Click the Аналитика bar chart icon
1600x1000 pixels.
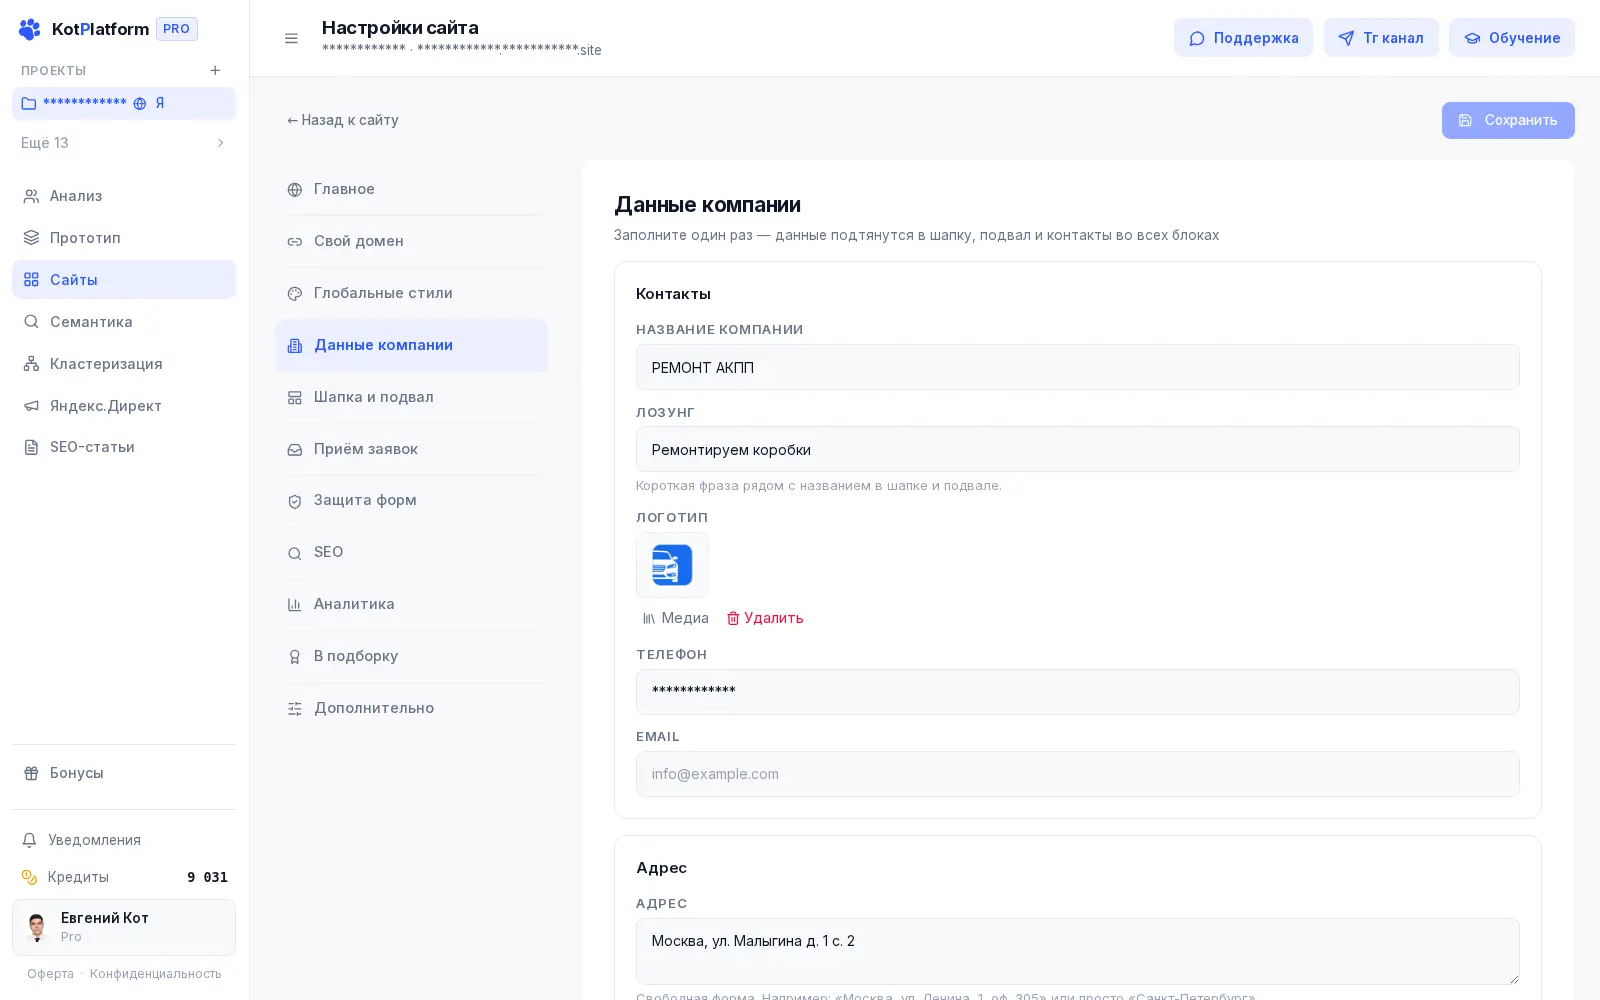point(295,605)
